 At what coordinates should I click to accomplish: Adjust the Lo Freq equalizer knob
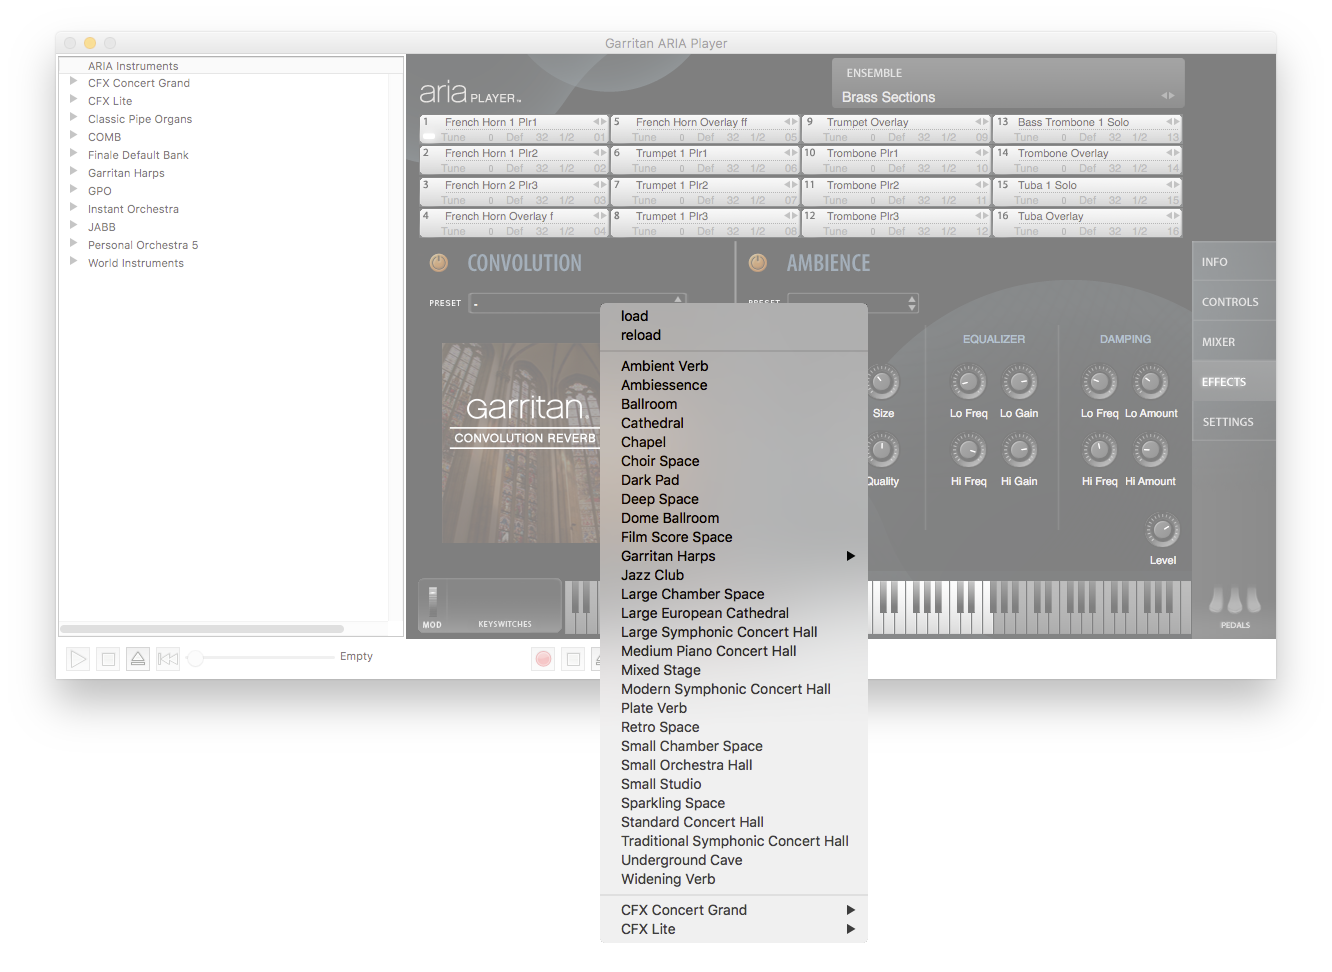click(968, 382)
